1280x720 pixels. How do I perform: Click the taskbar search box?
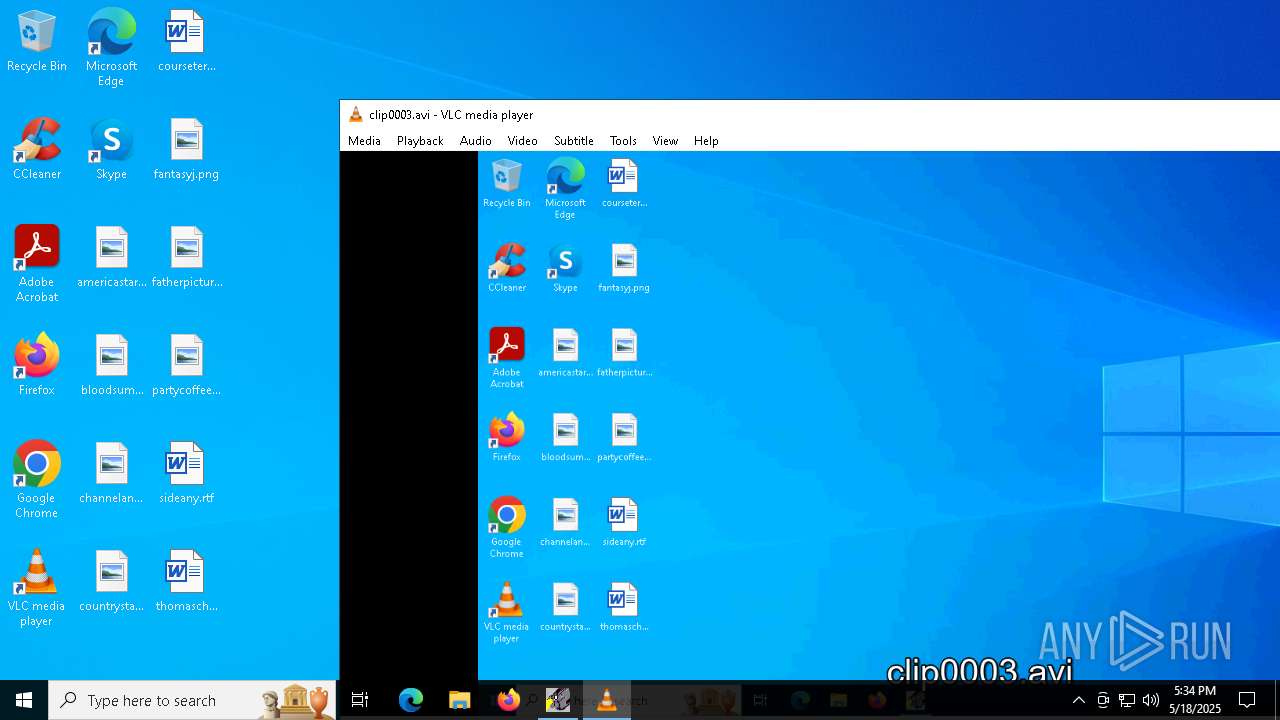click(192, 700)
